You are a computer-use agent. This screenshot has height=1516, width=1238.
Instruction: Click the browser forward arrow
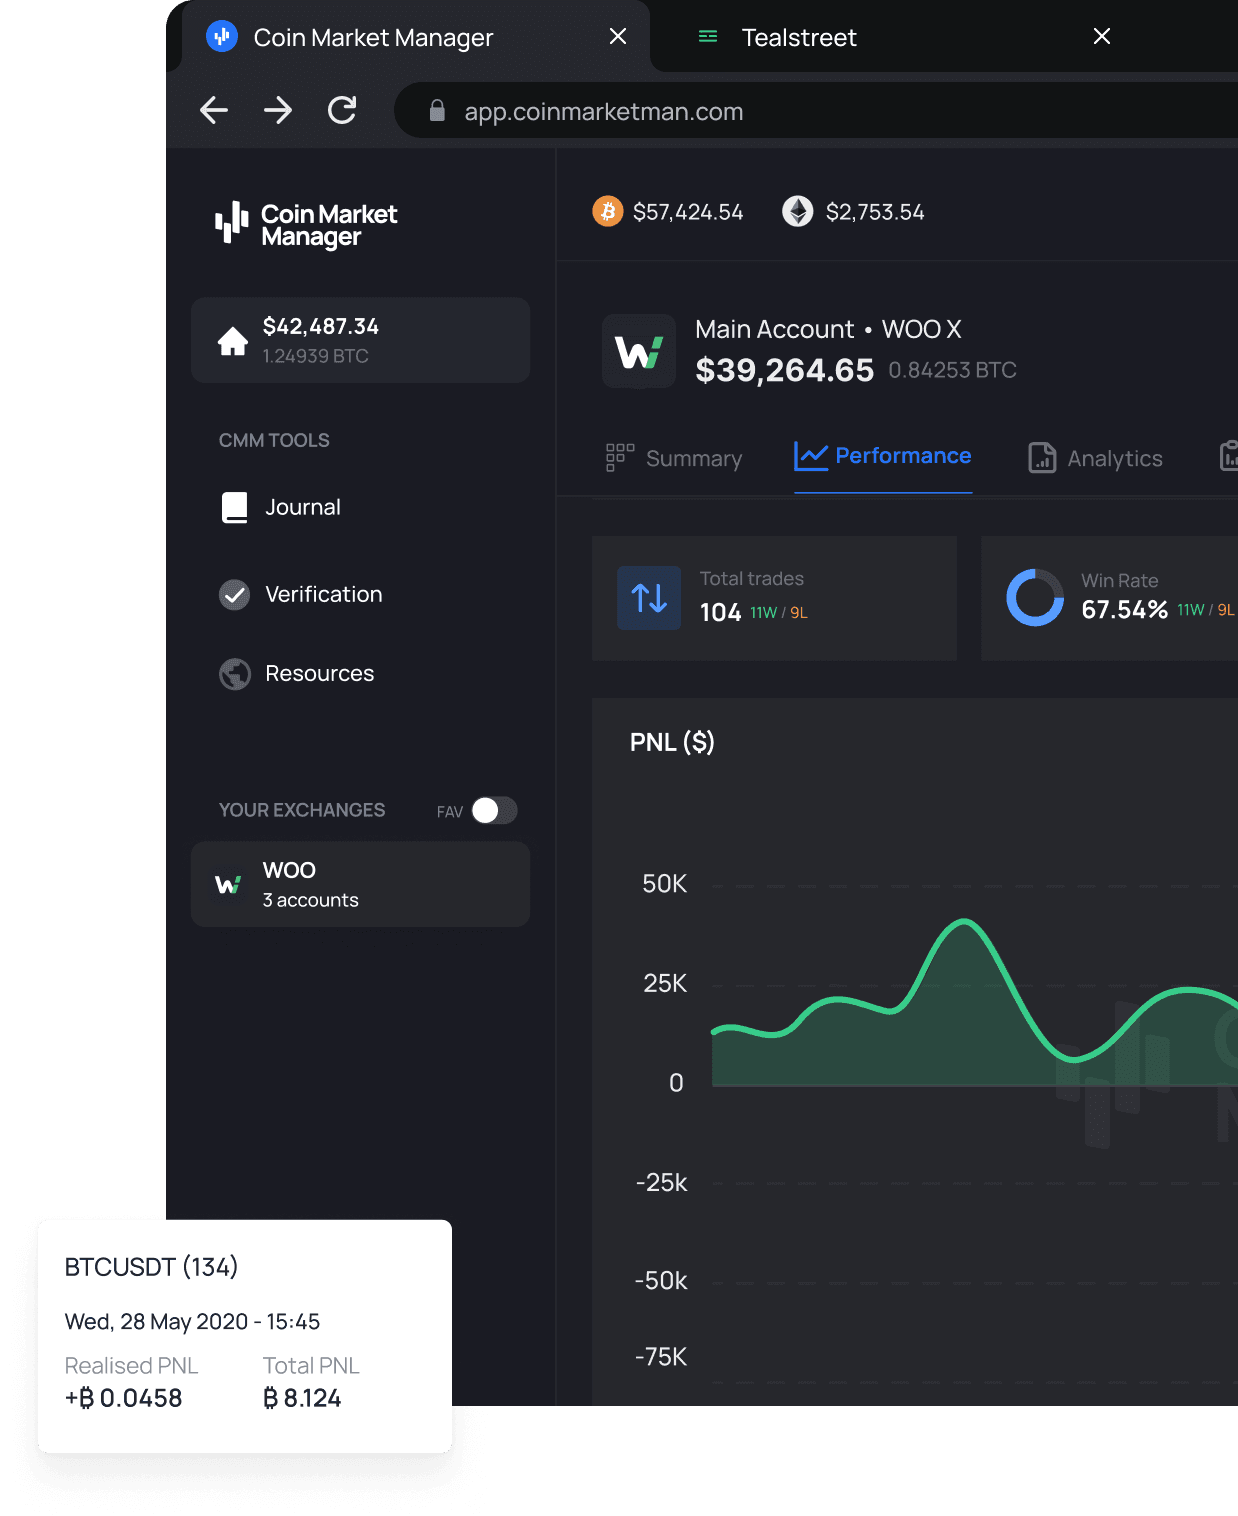coord(278,110)
